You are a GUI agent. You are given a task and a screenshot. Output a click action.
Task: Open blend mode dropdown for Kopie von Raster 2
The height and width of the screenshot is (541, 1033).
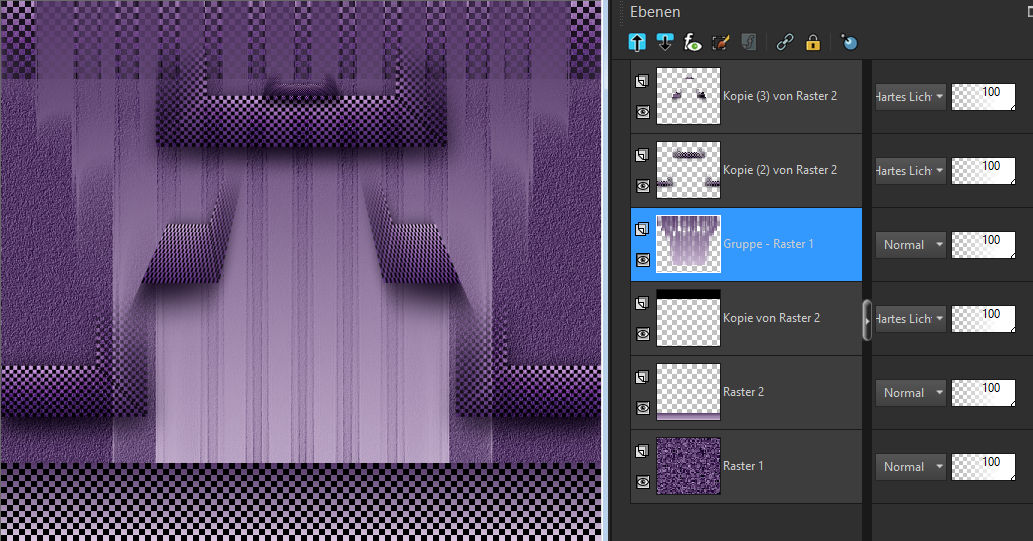coord(910,318)
